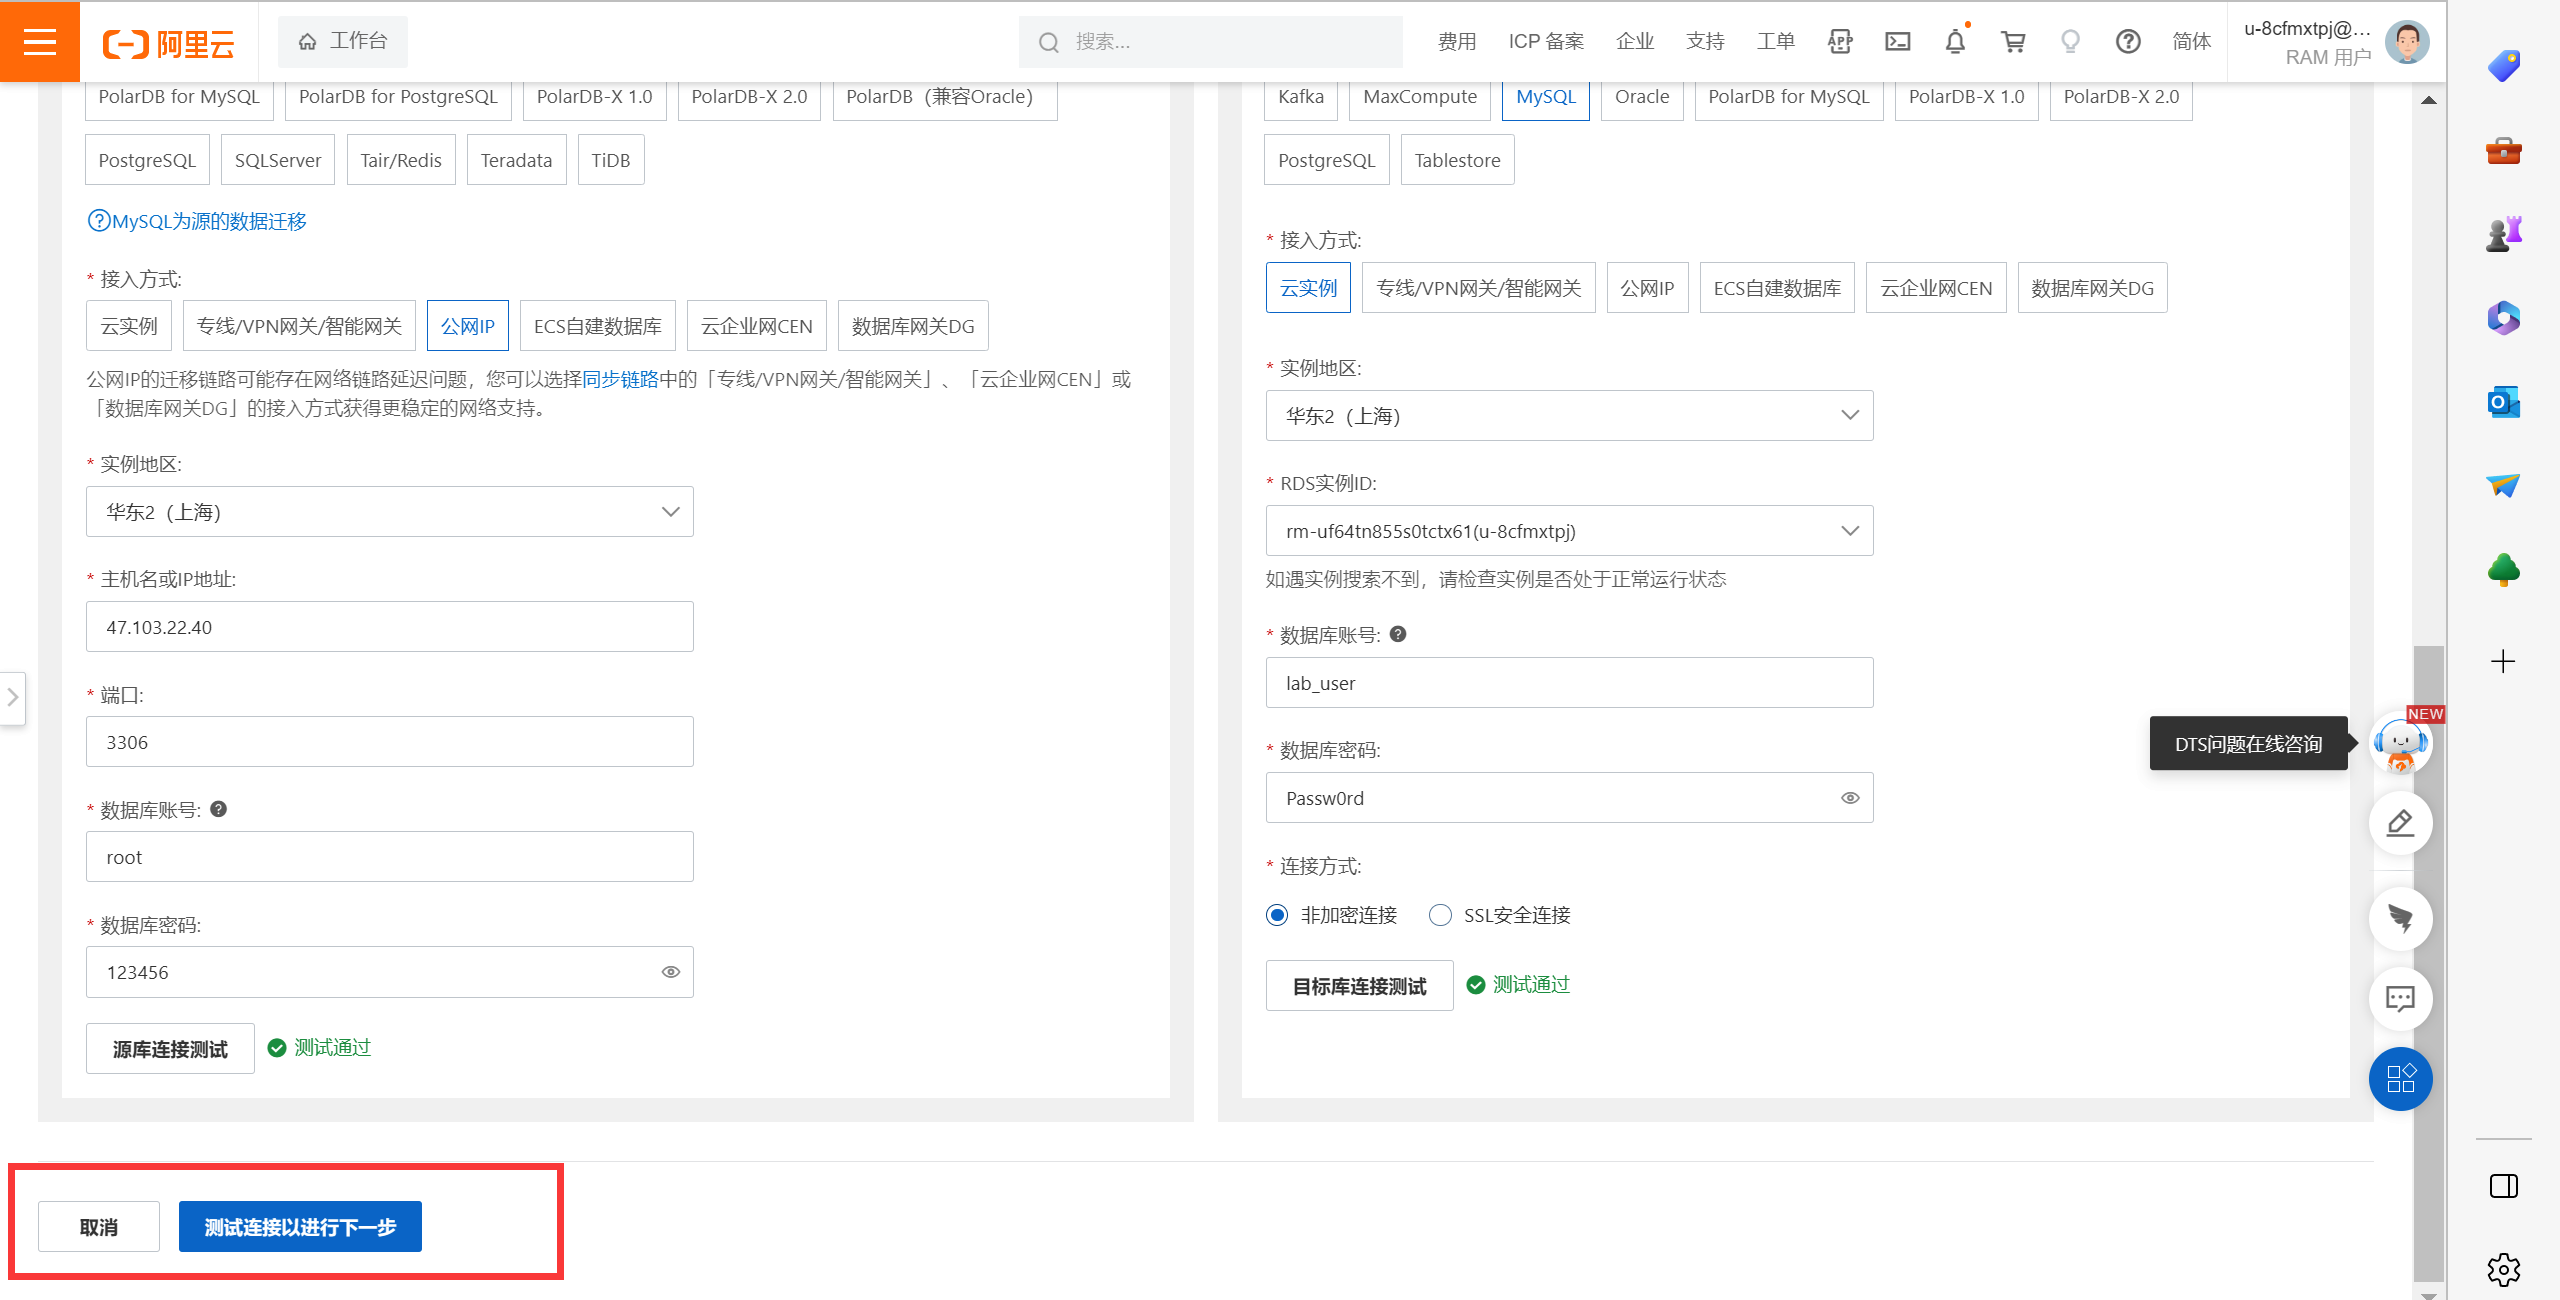This screenshot has height=1300, width=2560.
Task: Click scrollbar up arrow
Action: click(x=2428, y=99)
